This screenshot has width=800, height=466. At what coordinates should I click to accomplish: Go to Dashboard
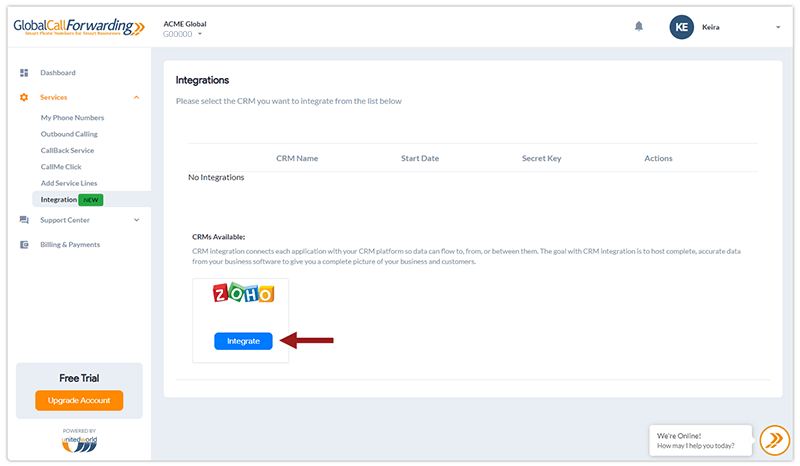click(x=58, y=72)
